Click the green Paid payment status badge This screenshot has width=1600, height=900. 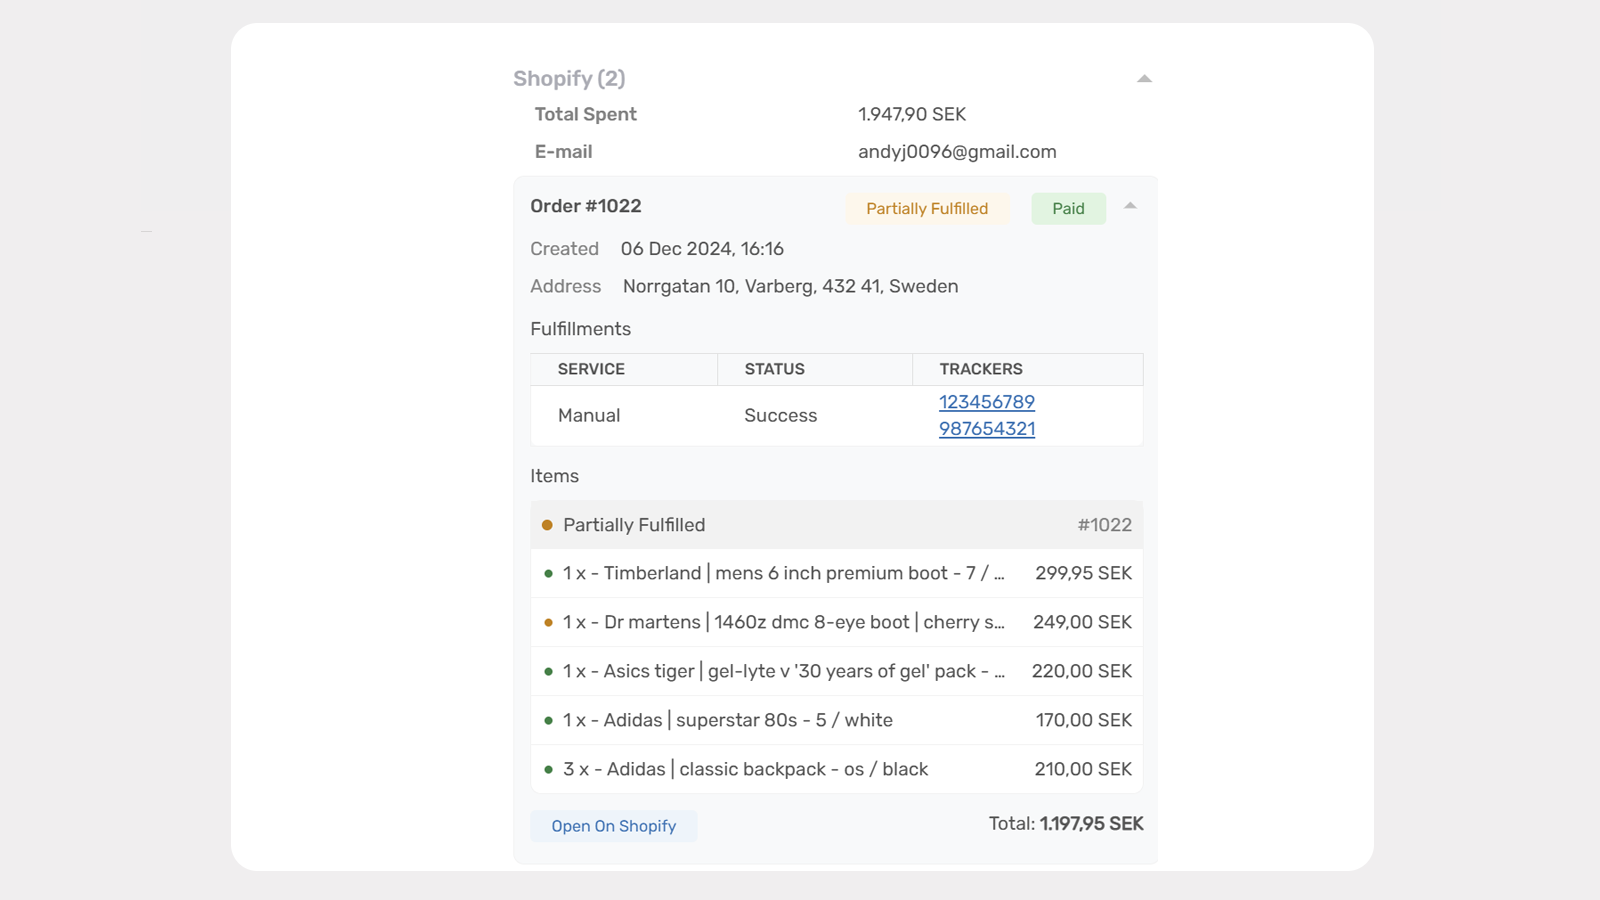(1068, 208)
